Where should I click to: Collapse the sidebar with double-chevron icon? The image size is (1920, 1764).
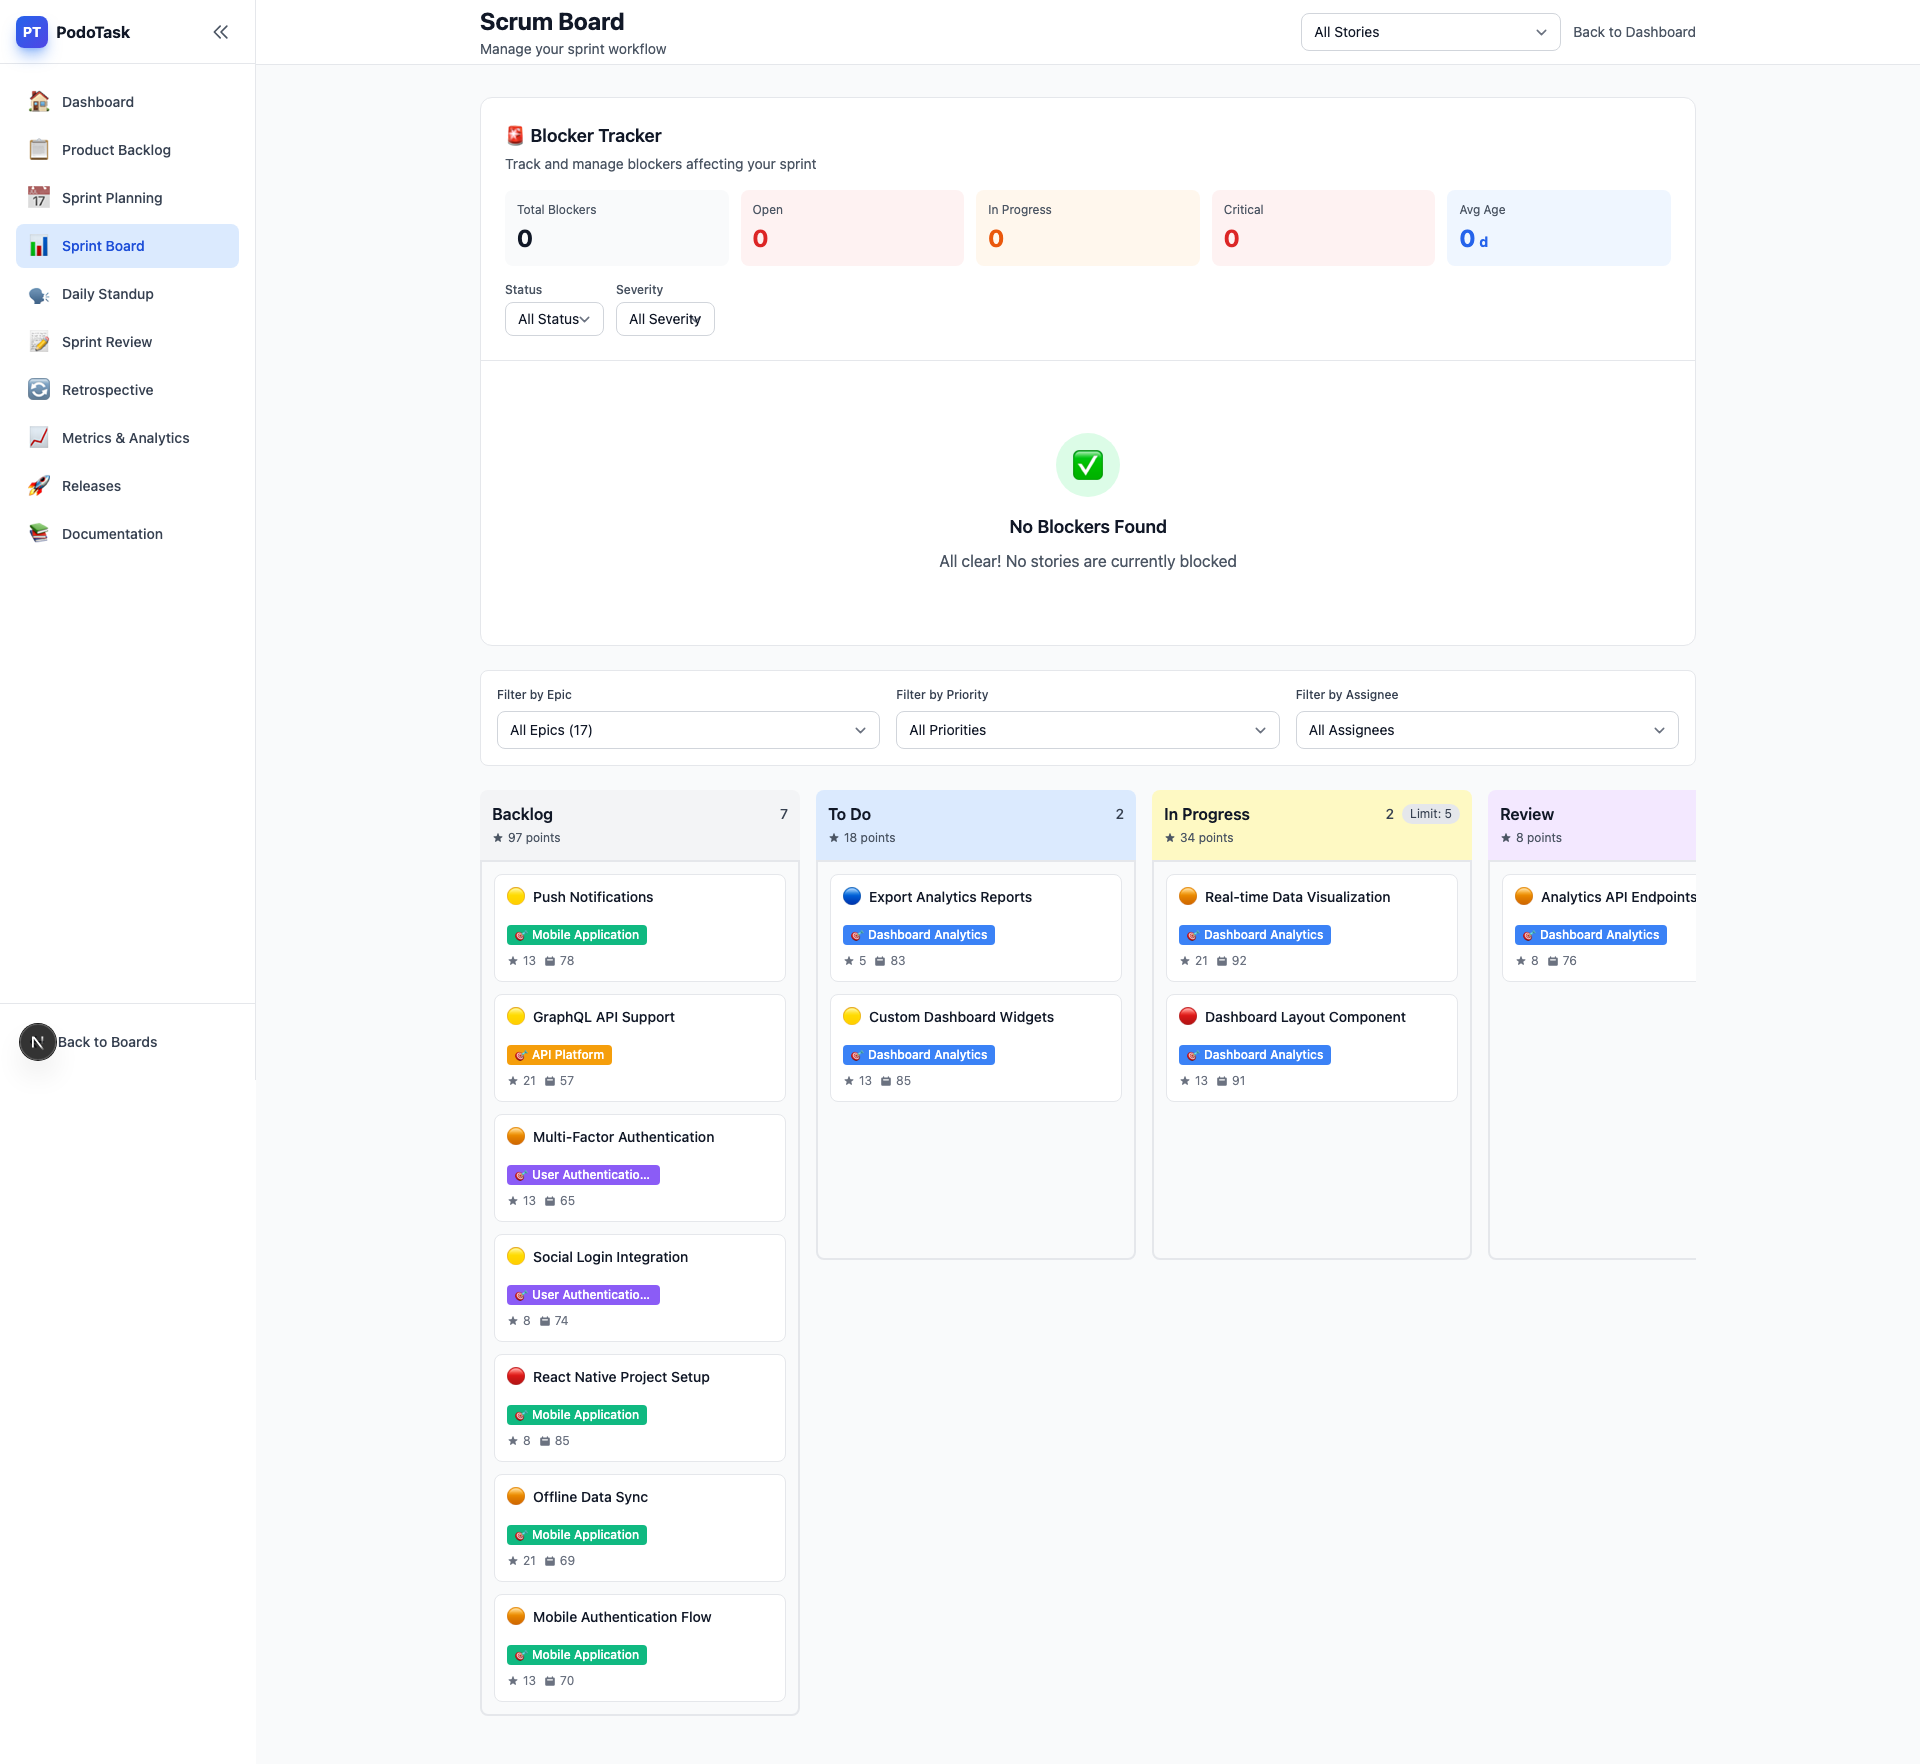pyautogui.click(x=221, y=32)
